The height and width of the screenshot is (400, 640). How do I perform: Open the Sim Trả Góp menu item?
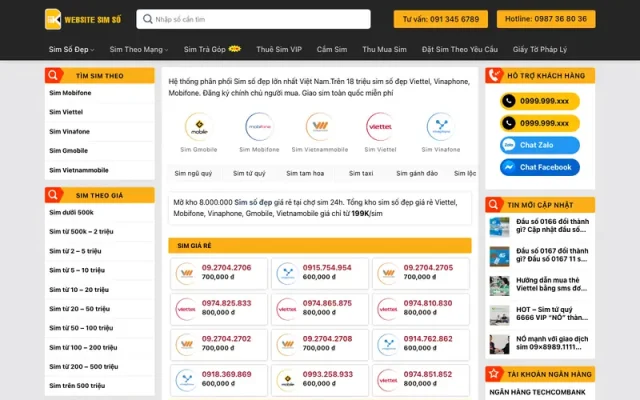pyautogui.click(x=204, y=49)
